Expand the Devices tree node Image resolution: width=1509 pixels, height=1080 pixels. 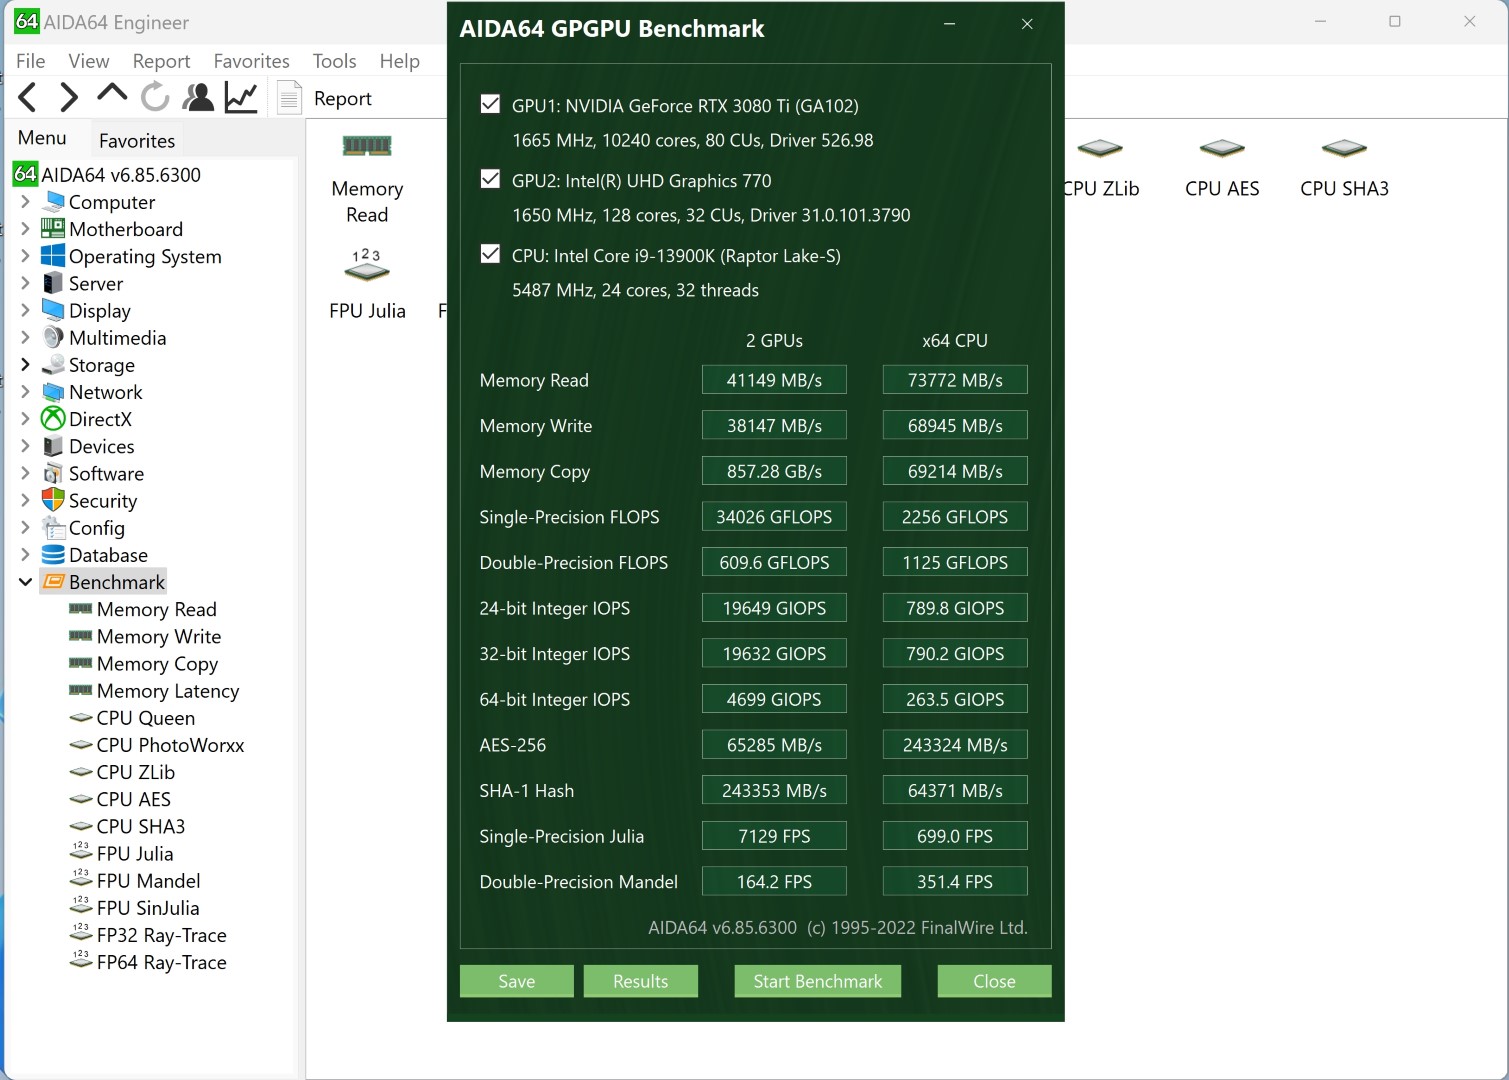[25, 446]
